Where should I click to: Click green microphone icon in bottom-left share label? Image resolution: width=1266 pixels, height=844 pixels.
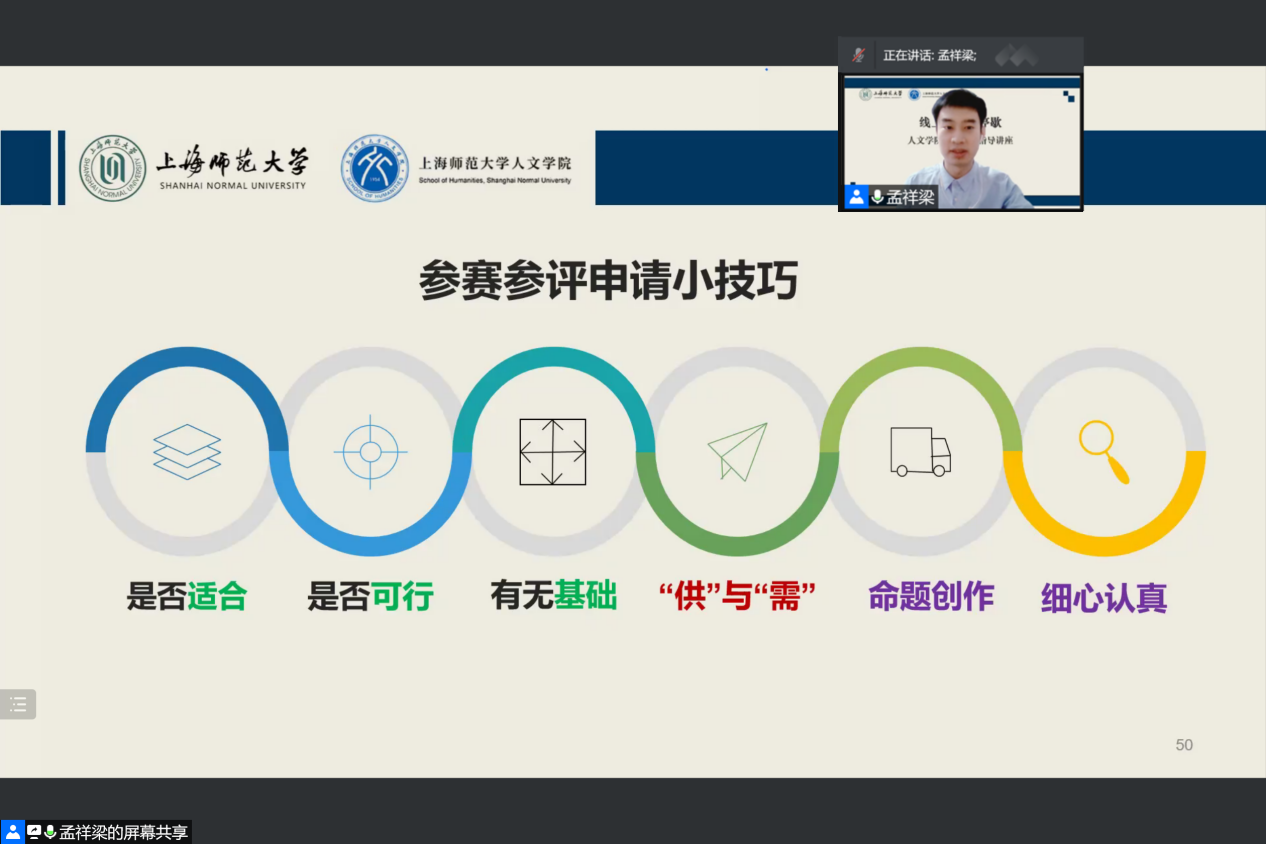(x=50, y=832)
